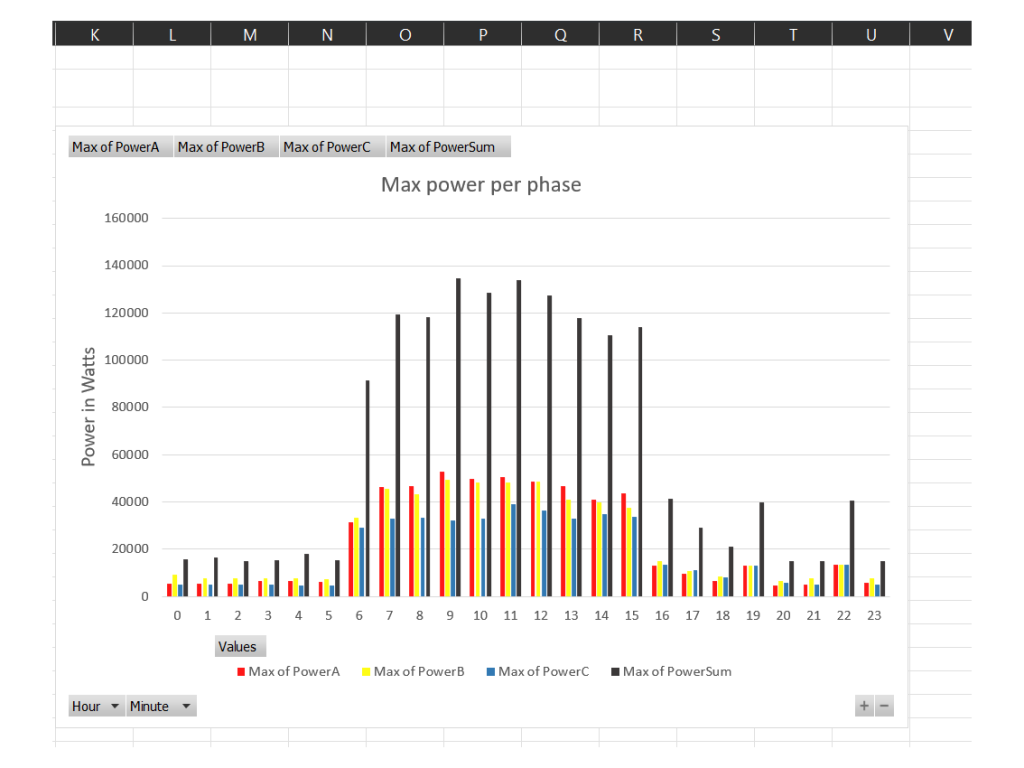
Task: Click the Max of PowerA field button
Action: 120,147
